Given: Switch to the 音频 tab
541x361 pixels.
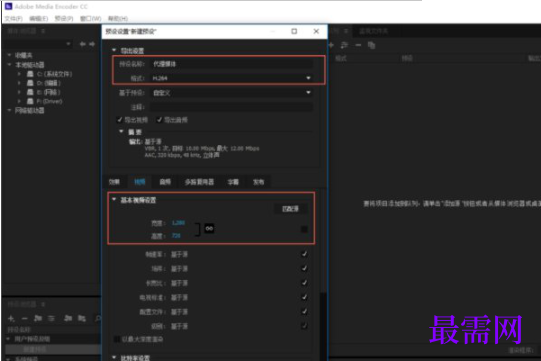Looking at the screenshot, I should coord(165,182).
